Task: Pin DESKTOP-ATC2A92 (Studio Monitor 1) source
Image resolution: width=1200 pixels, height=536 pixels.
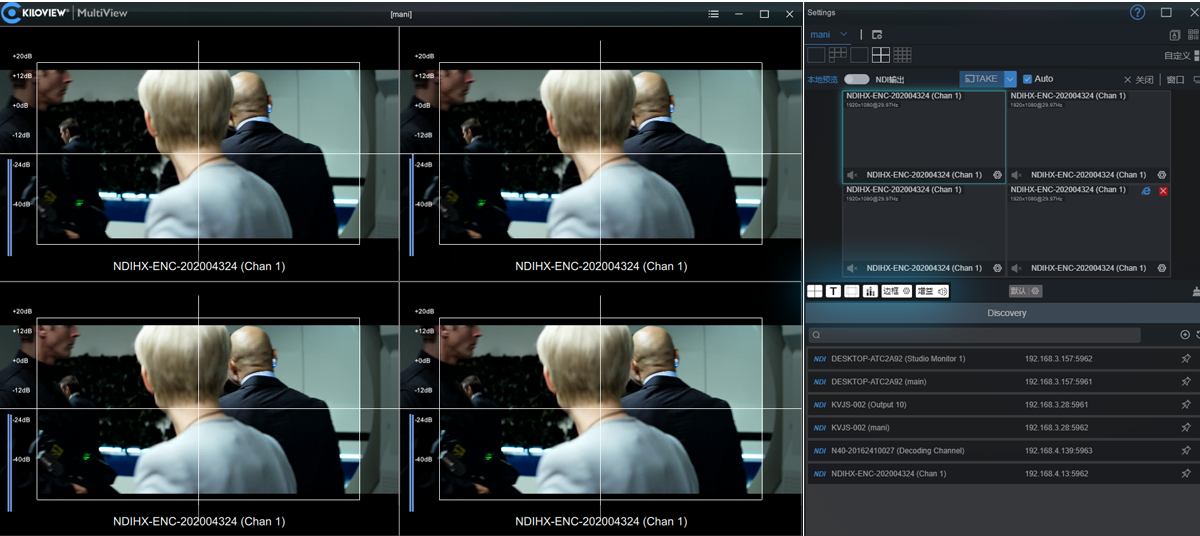Action: [1186, 358]
